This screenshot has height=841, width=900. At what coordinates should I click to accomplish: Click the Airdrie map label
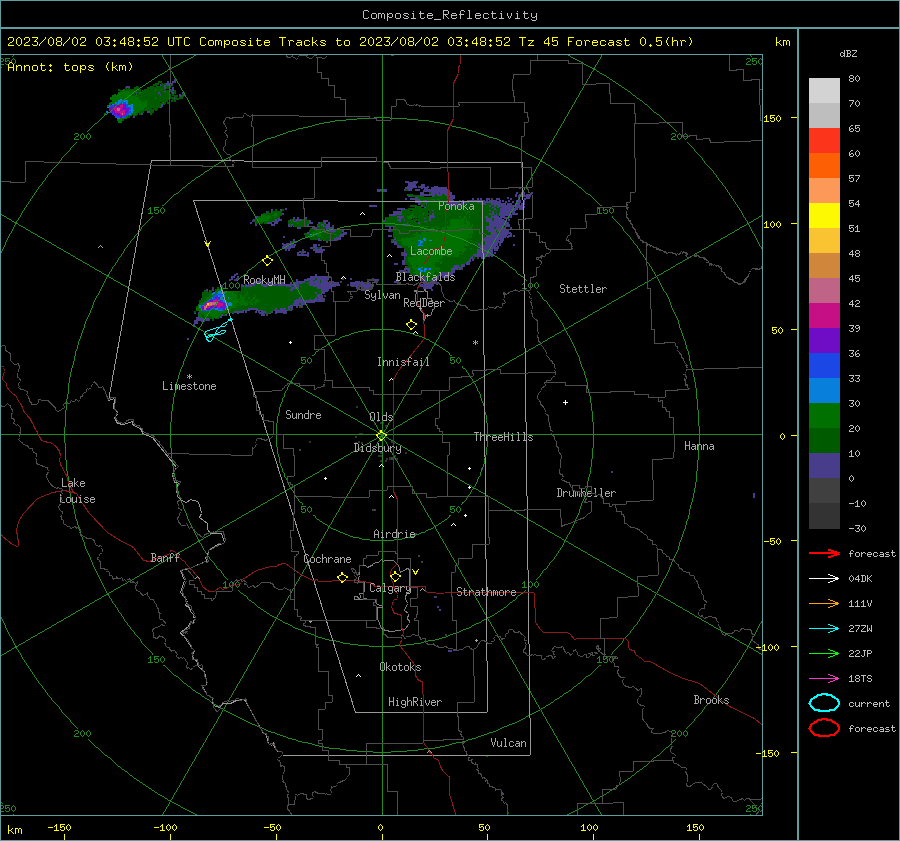394,534
